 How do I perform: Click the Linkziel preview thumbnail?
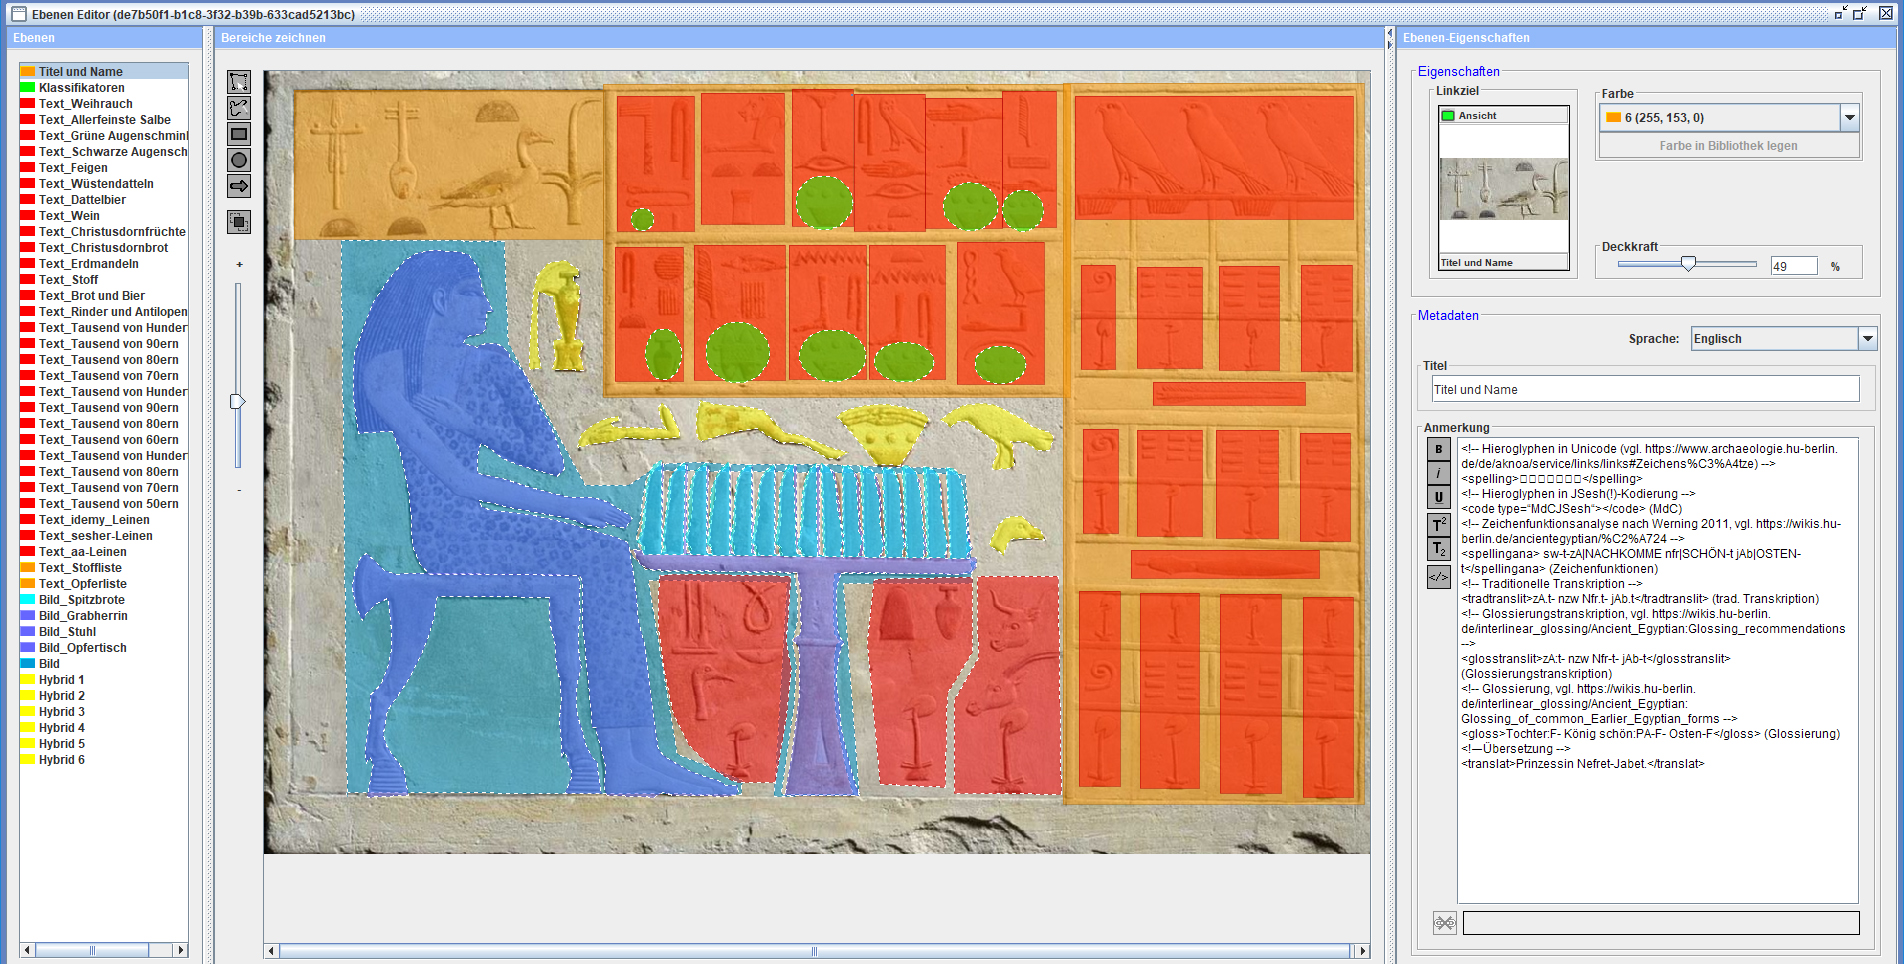point(1504,188)
